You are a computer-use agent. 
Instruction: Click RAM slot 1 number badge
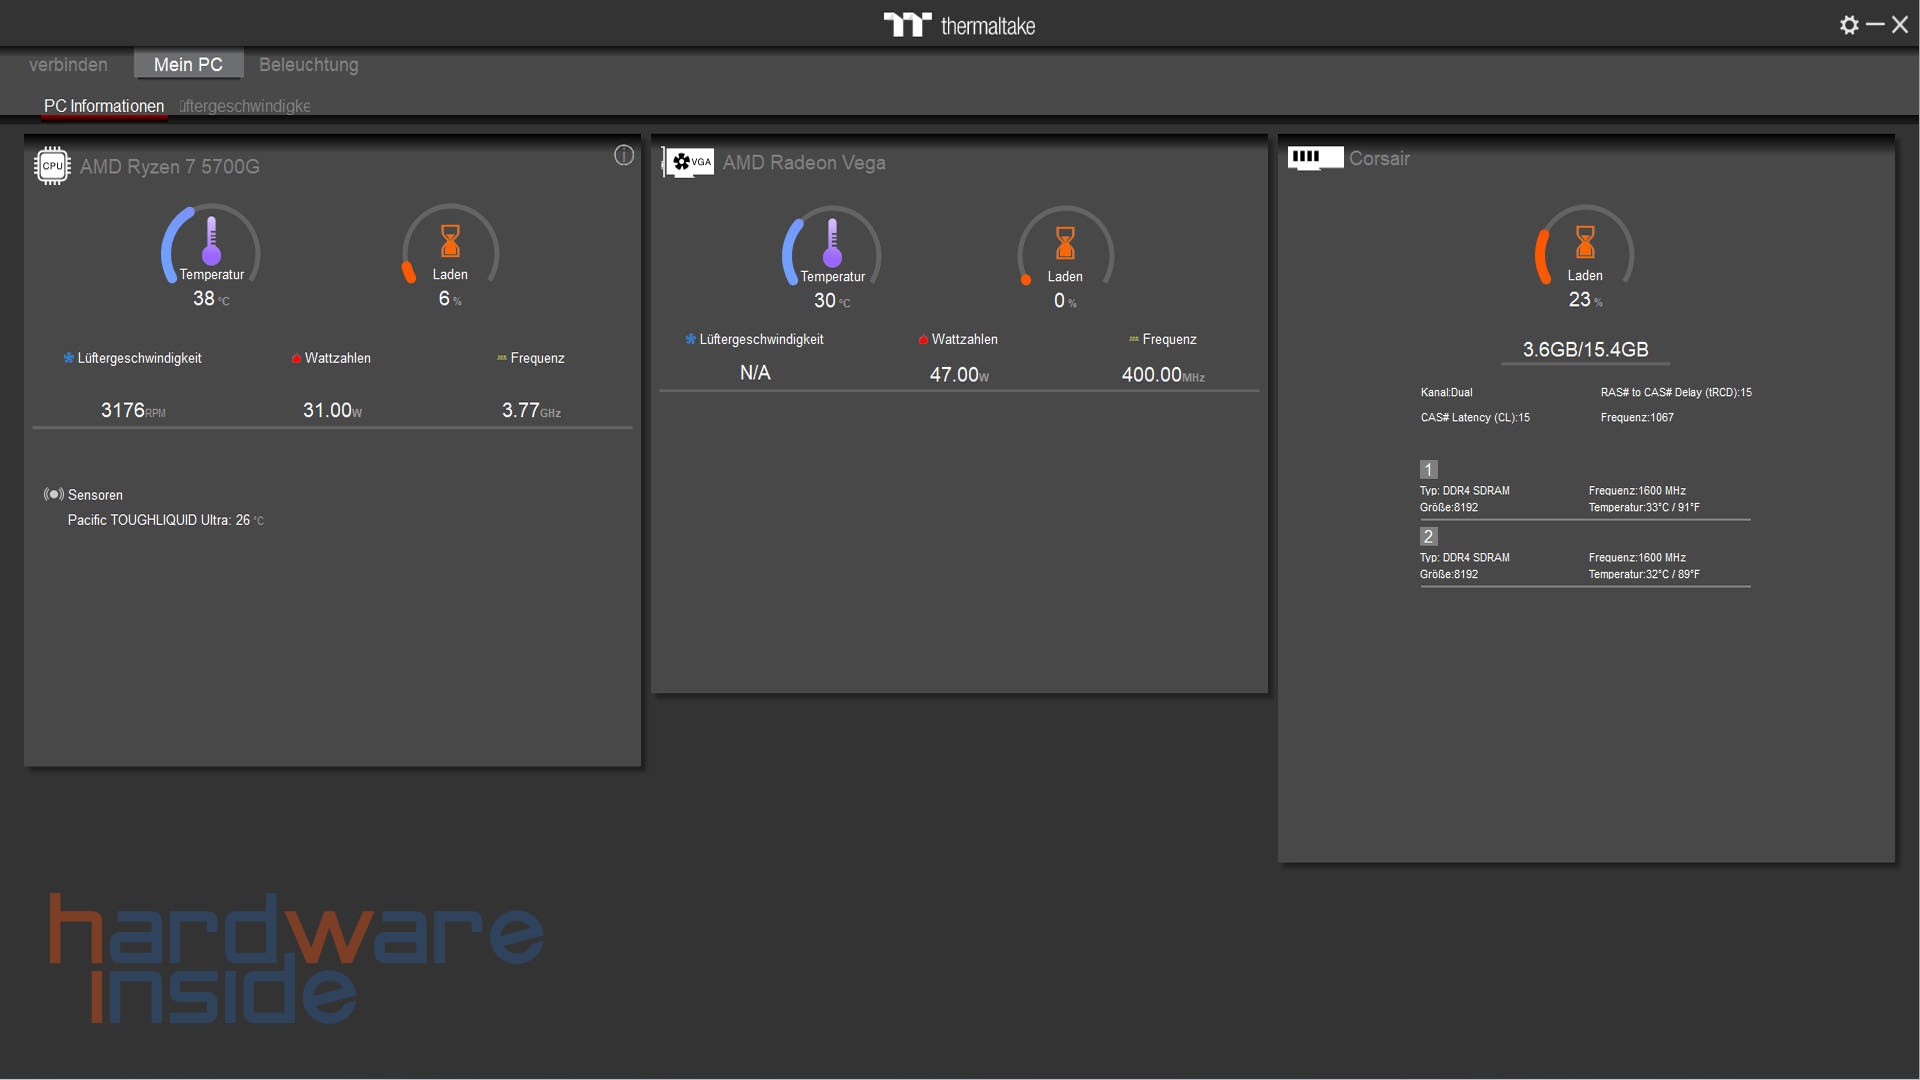[1428, 470]
